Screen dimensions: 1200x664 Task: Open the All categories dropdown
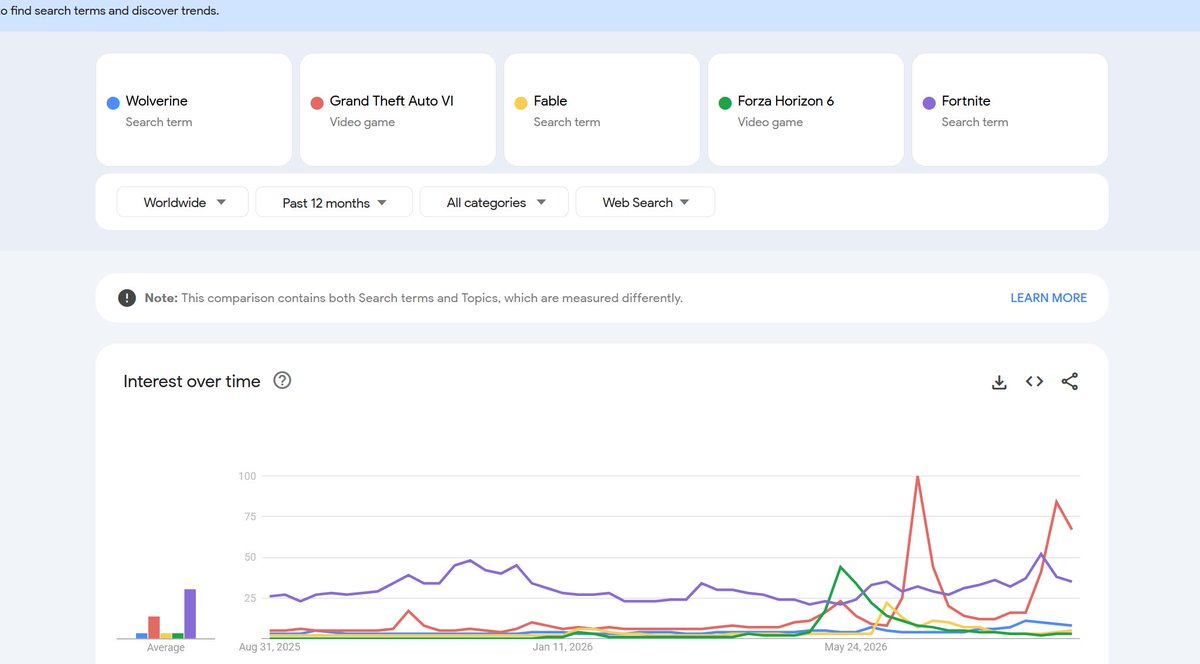(x=494, y=202)
